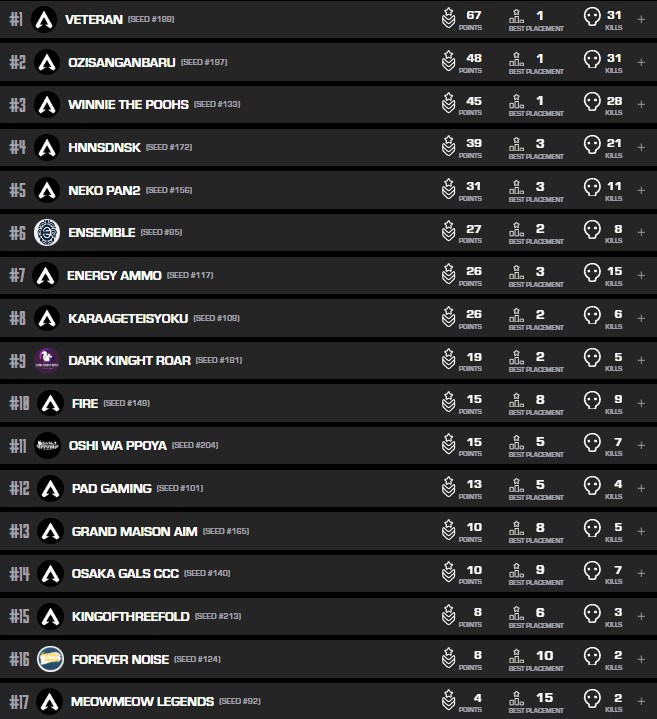Open the OSAKA GALS CCC team name

click(x=124, y=574)
